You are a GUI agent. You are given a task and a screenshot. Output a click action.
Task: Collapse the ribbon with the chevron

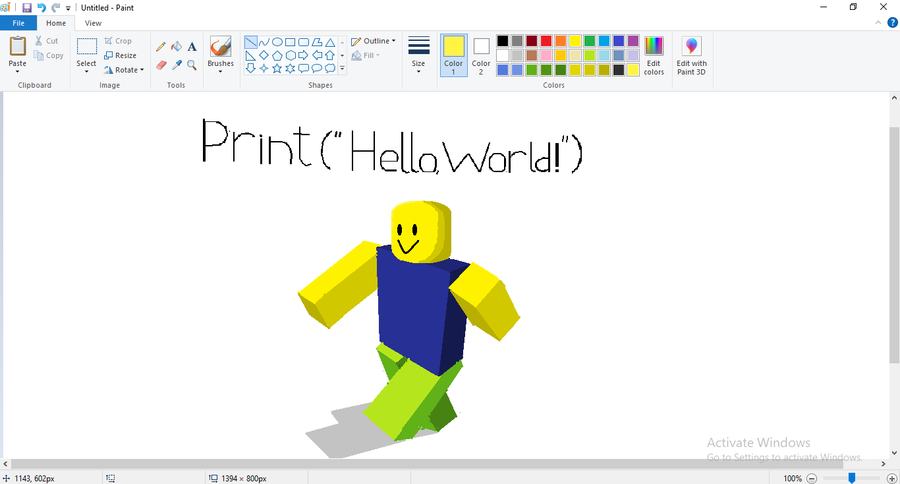[x=878, y=23]
